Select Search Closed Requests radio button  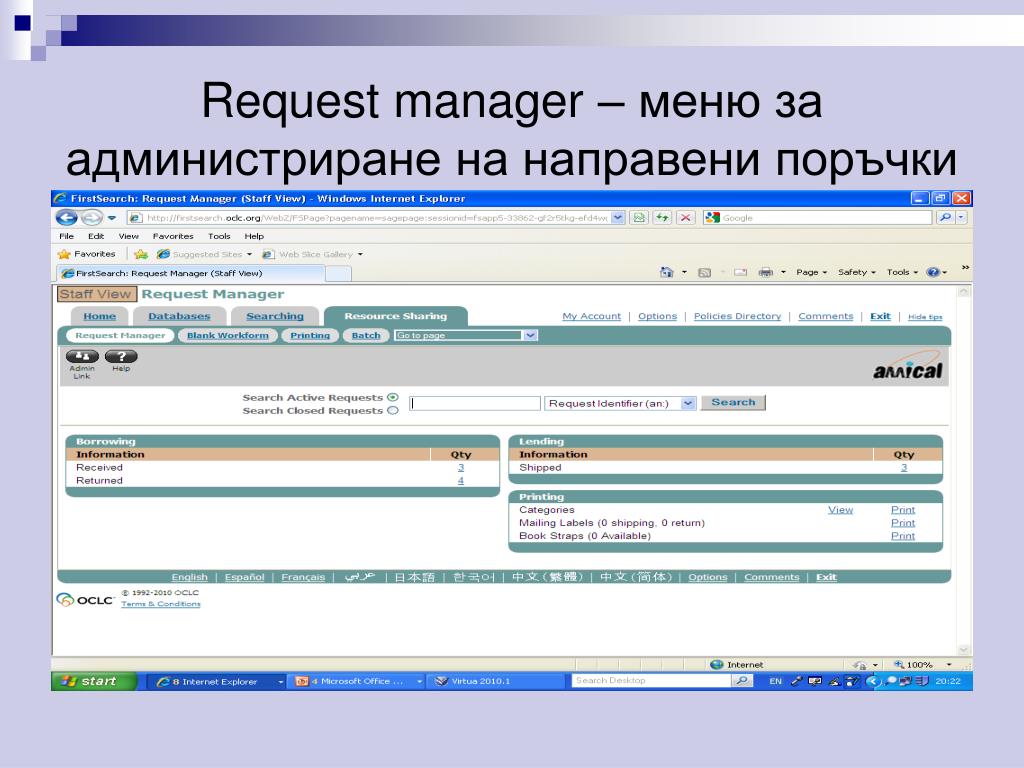click(x=392, y=411)
